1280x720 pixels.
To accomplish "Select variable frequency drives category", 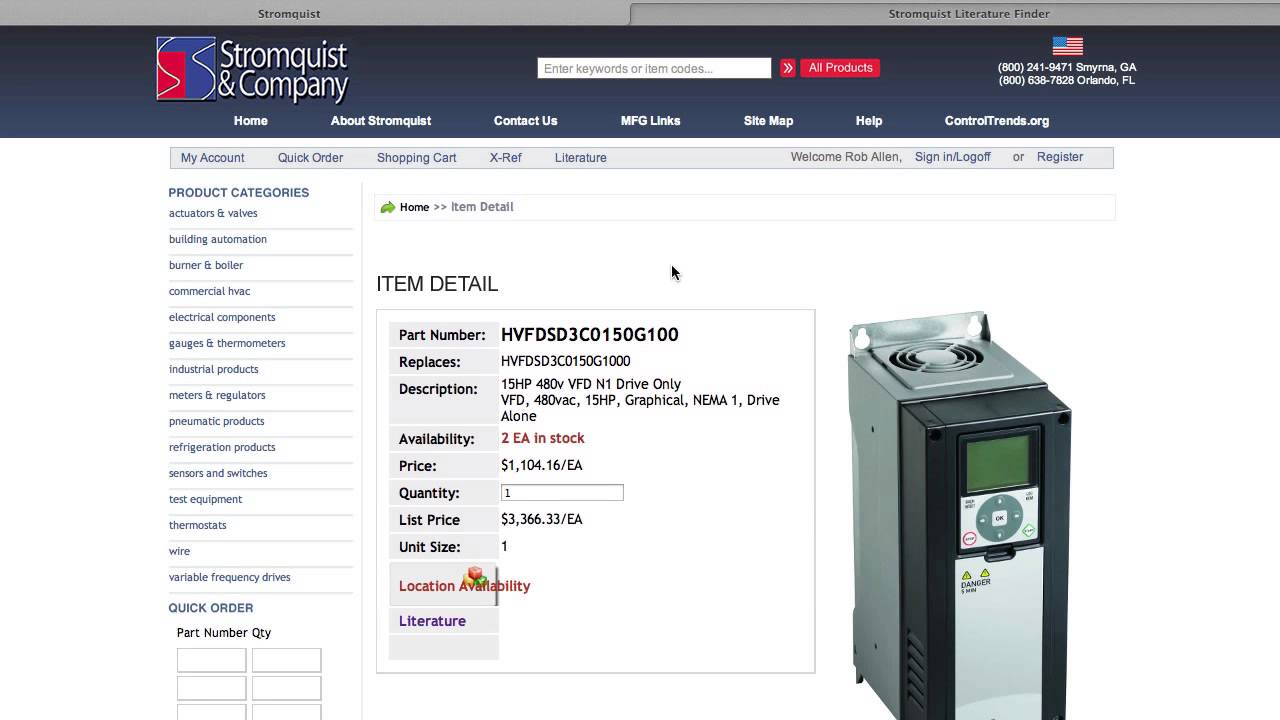I will [x=229, y=577].
